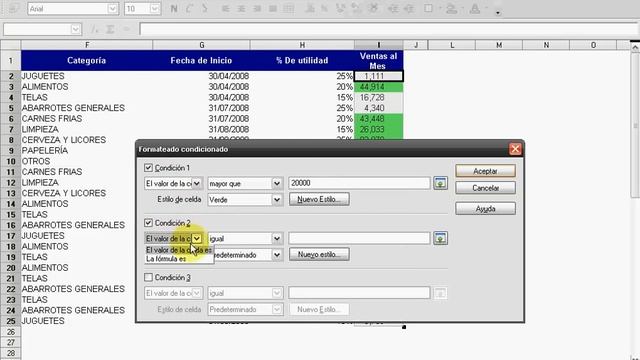Click cell containing 16,728
The height and width of the screenshot is (360, 640).
click(x=379, y=98)
